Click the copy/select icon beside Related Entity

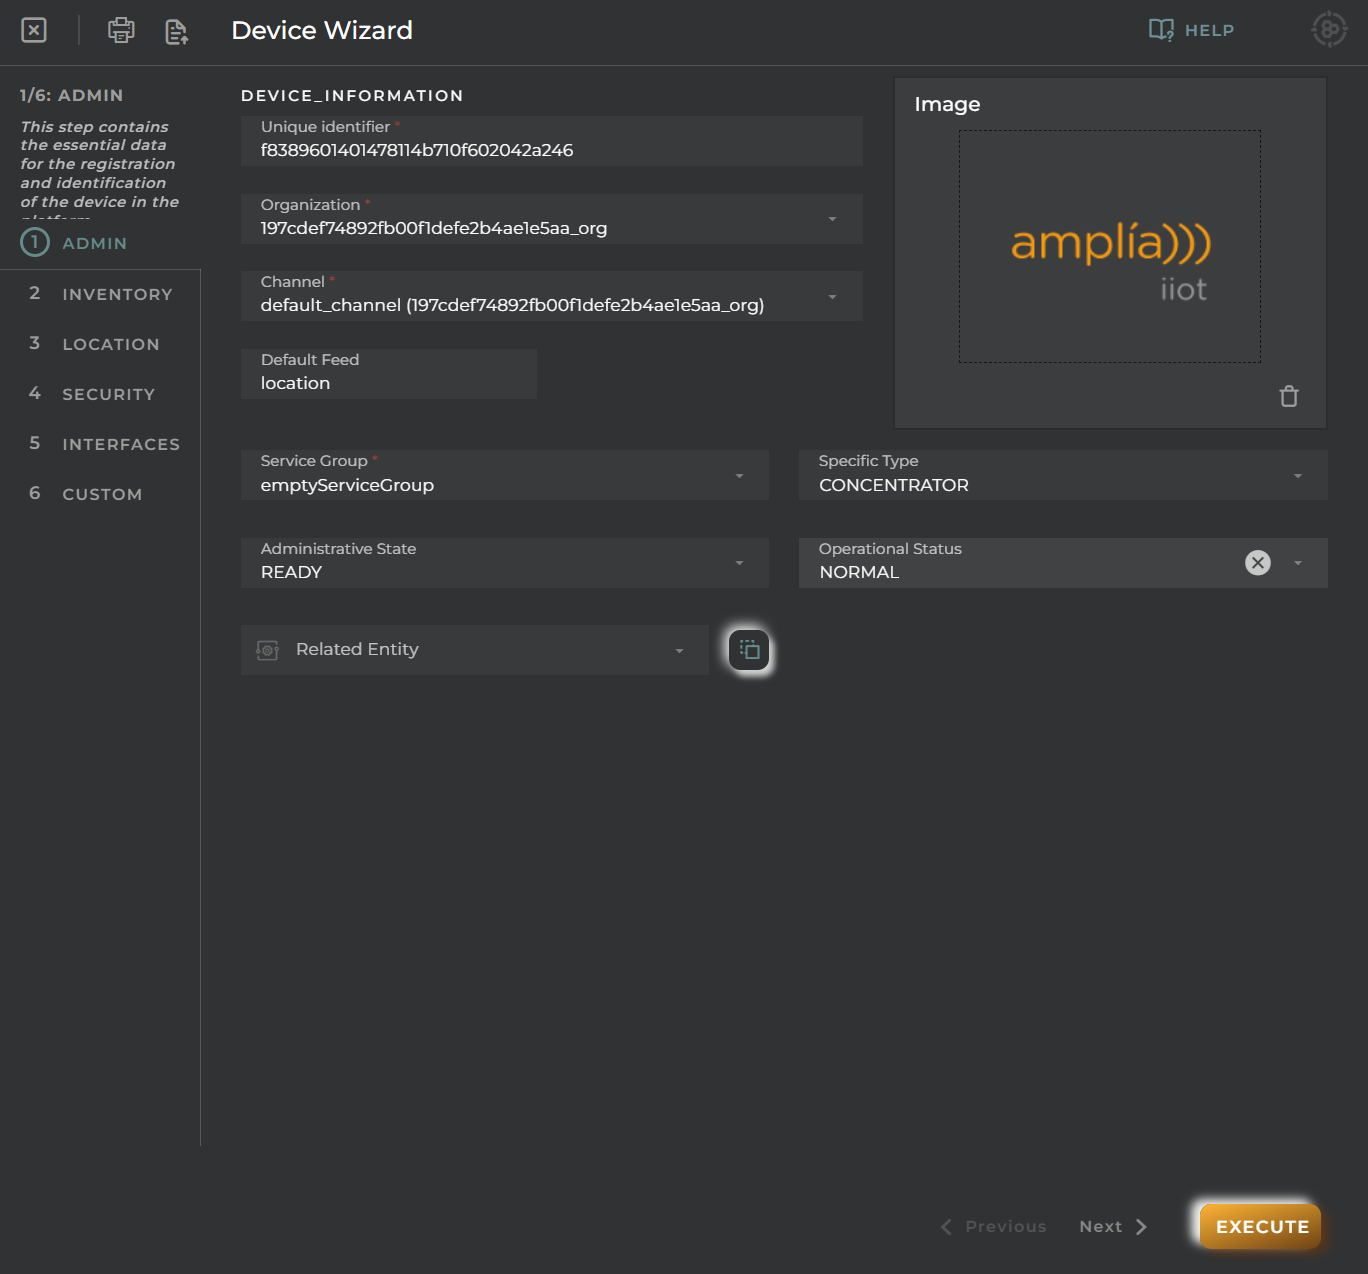749,650
